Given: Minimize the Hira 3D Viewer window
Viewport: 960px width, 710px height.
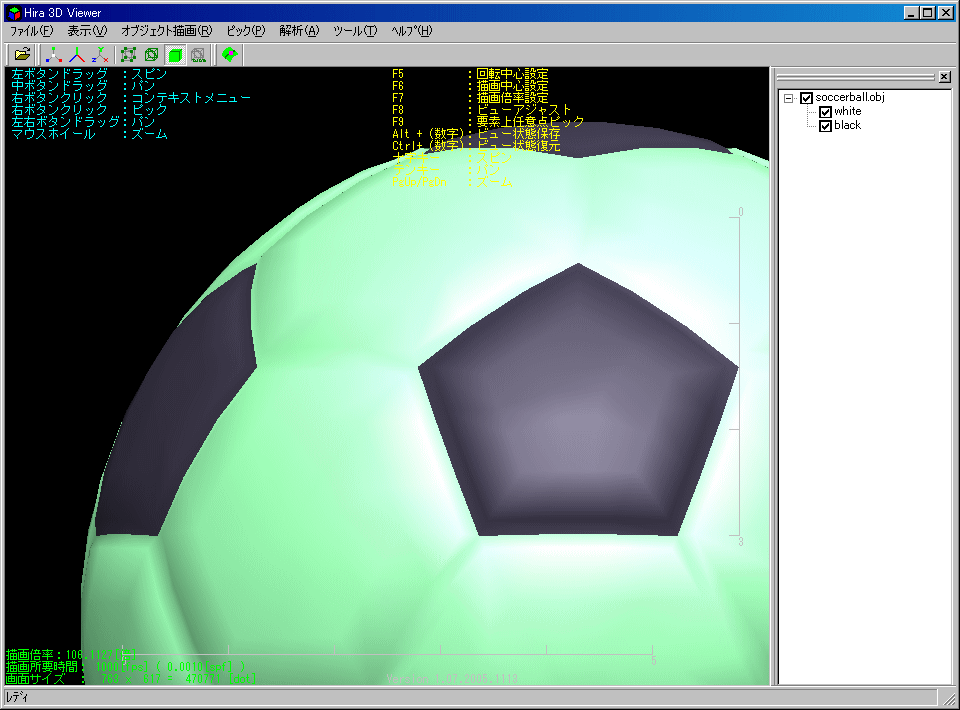Looking at the screenshot, I should (912, 12).
